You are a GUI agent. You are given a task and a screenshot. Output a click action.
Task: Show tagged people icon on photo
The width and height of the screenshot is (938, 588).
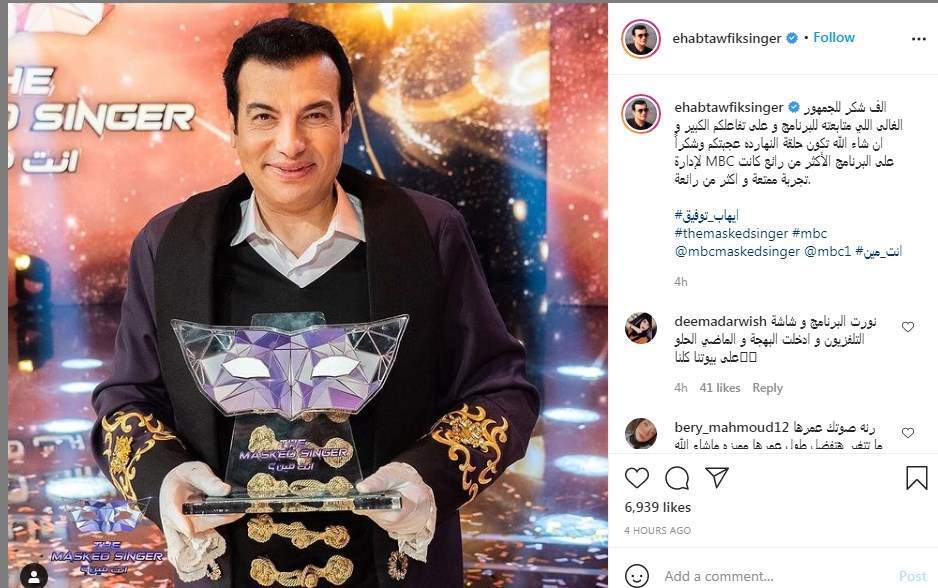[34, 576]
